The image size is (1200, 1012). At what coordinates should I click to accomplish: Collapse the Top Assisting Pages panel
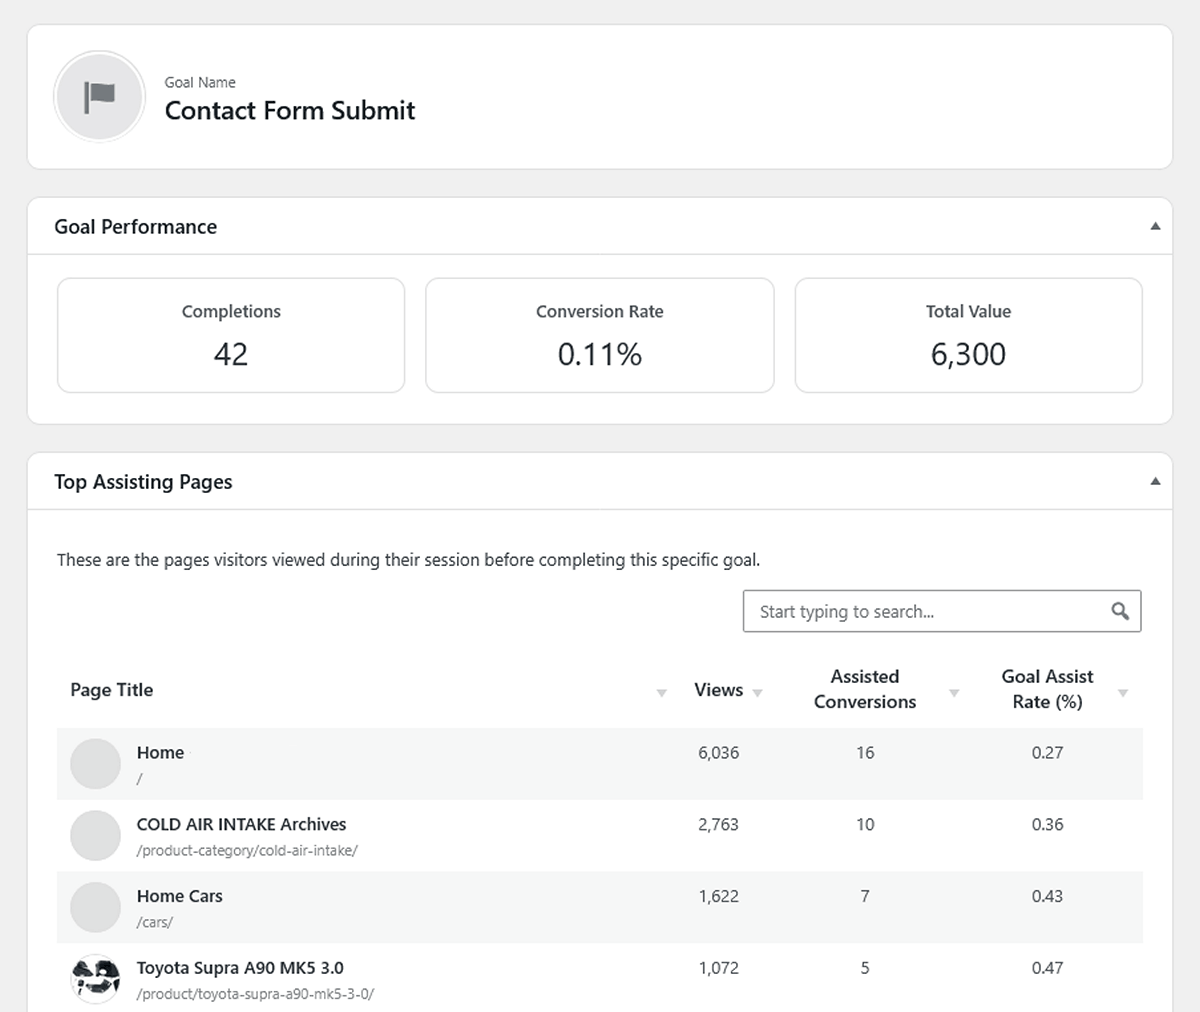tap(1155, 481)
